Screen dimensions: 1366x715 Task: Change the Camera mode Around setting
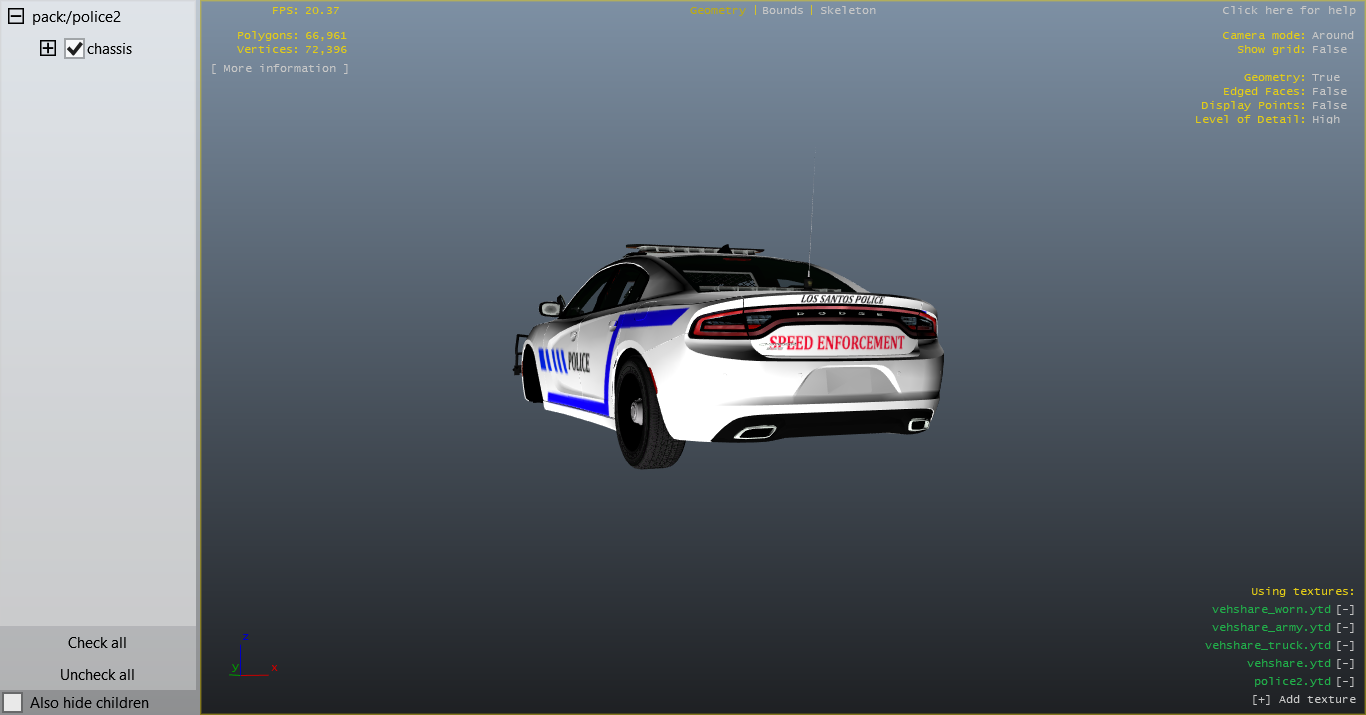point(1332,35)
